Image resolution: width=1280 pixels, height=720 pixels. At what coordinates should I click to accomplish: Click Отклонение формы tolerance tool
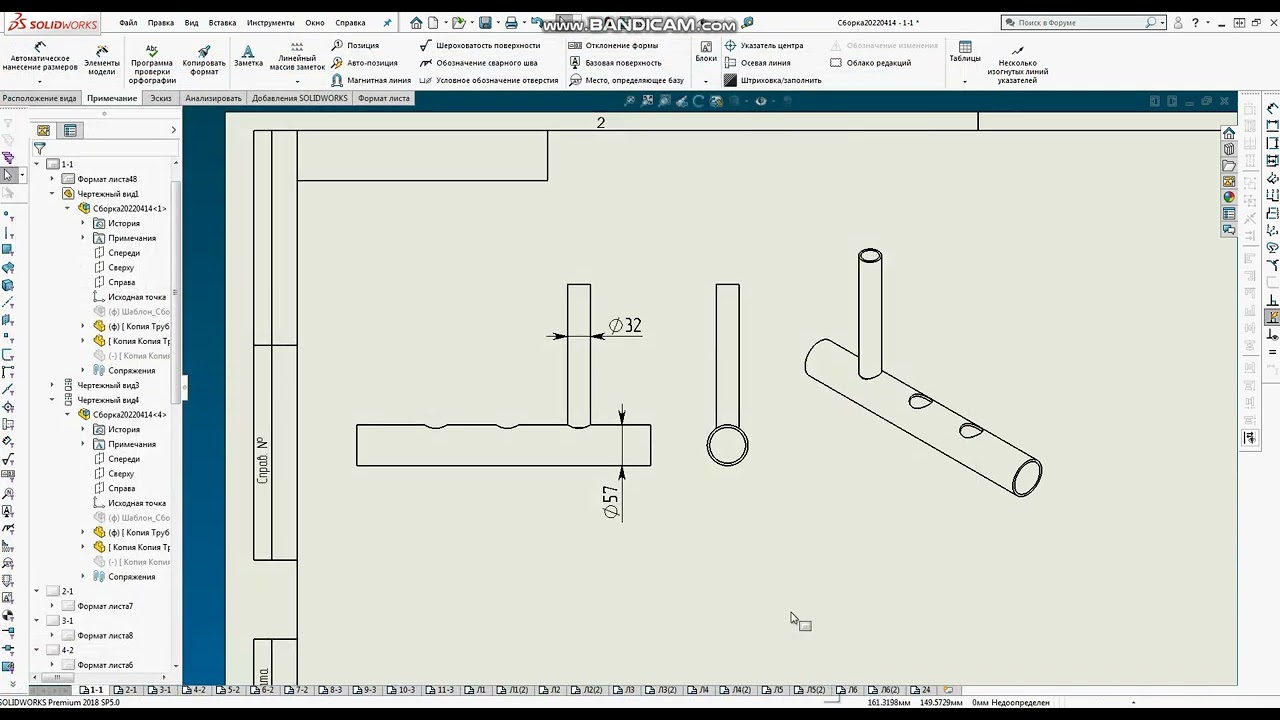[613, 45]
